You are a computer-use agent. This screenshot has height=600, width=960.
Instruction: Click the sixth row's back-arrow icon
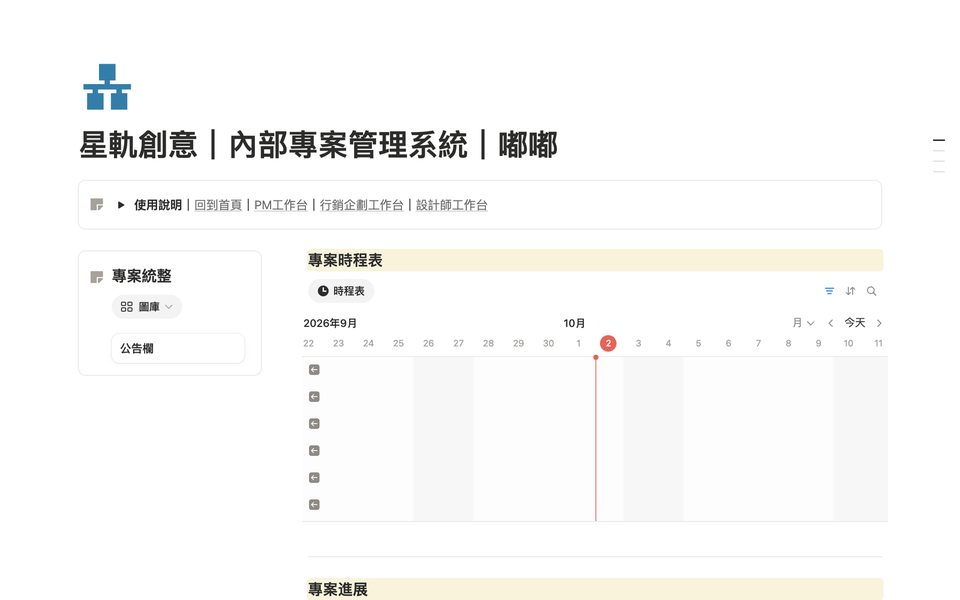point(314,504)
